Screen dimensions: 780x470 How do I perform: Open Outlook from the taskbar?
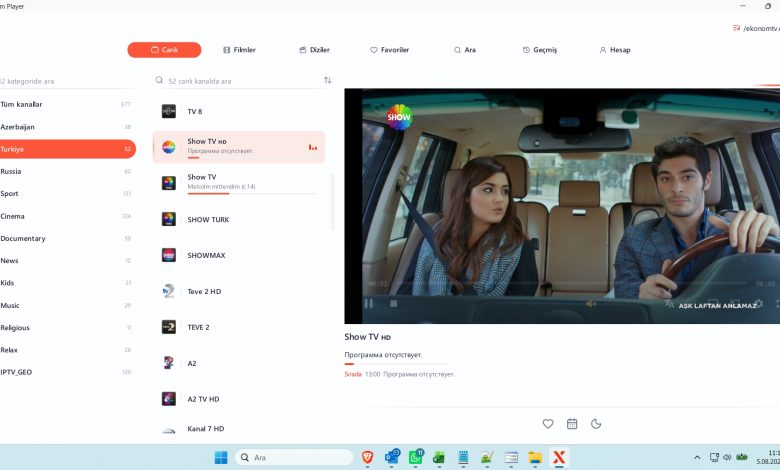[392, 457]
